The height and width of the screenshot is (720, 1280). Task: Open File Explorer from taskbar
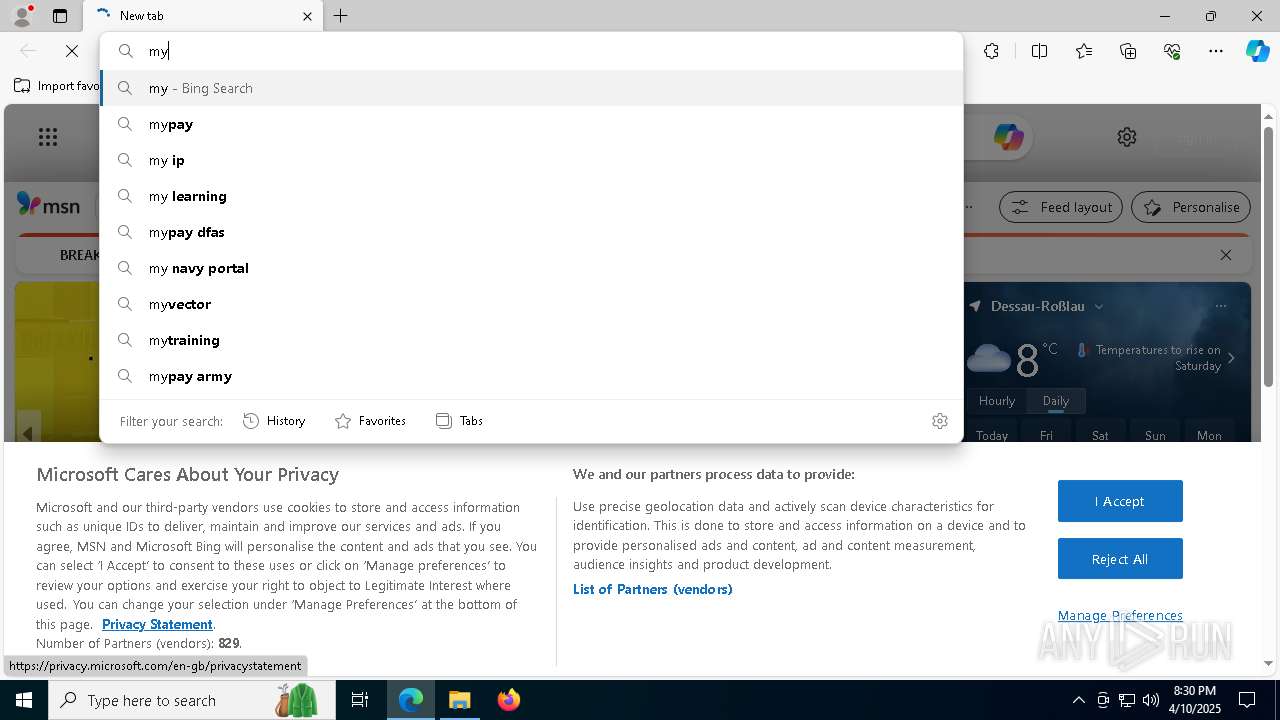460,700
